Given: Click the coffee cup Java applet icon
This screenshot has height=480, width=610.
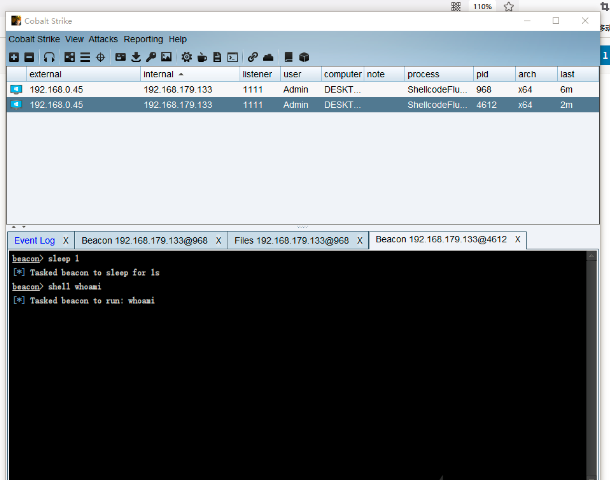Looking at the screenshot, I should 202,57.
